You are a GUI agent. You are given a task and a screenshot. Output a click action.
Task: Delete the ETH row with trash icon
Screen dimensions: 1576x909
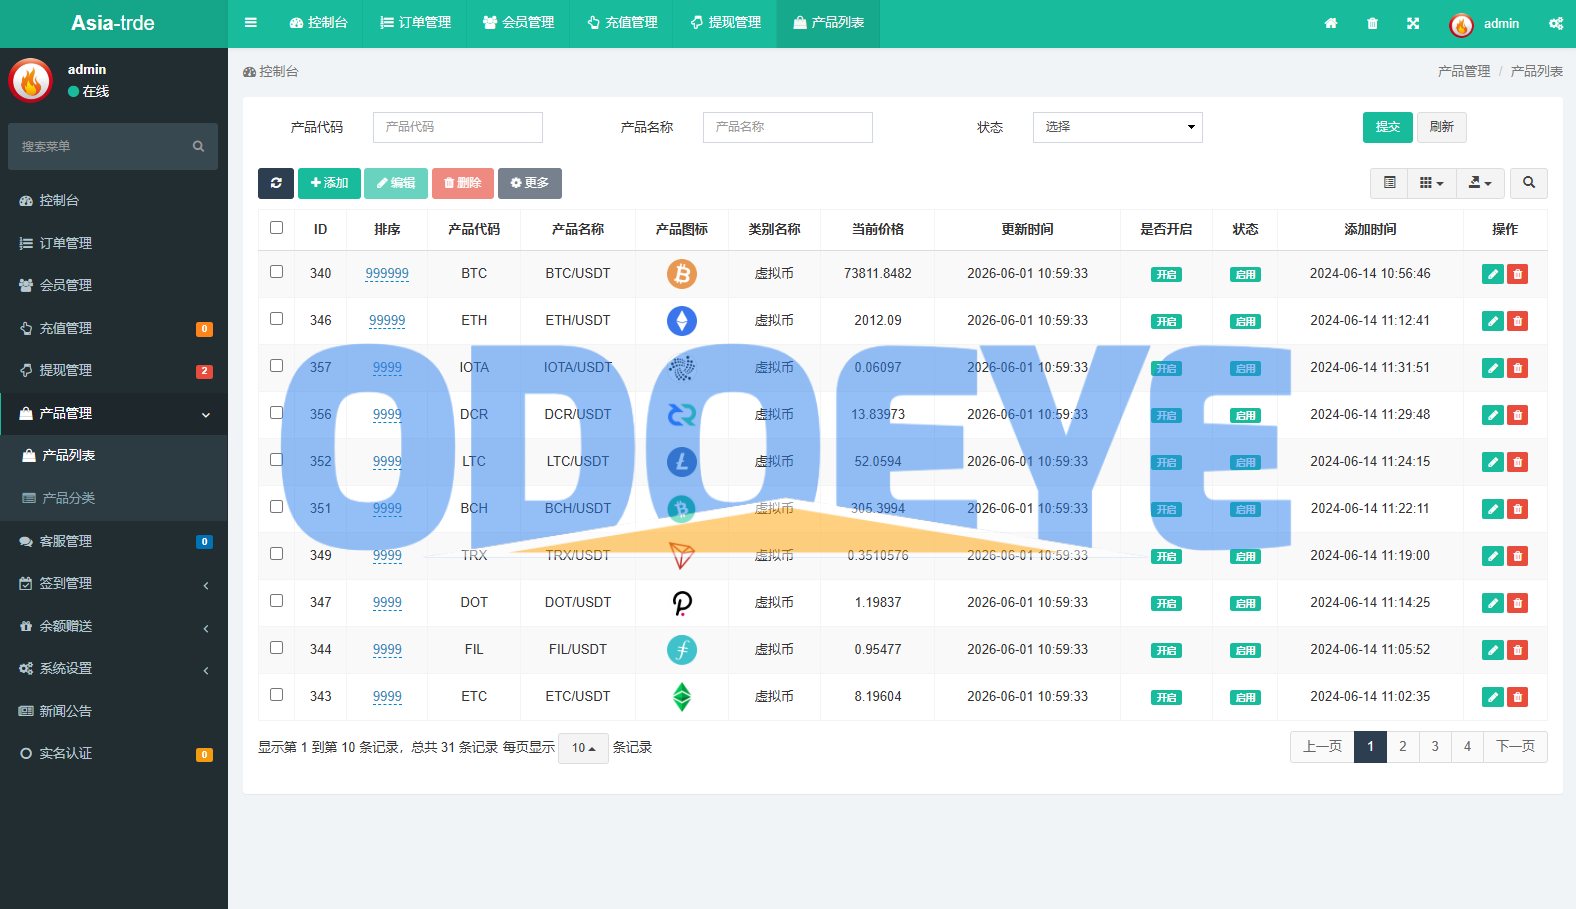tap(1518, 321)
